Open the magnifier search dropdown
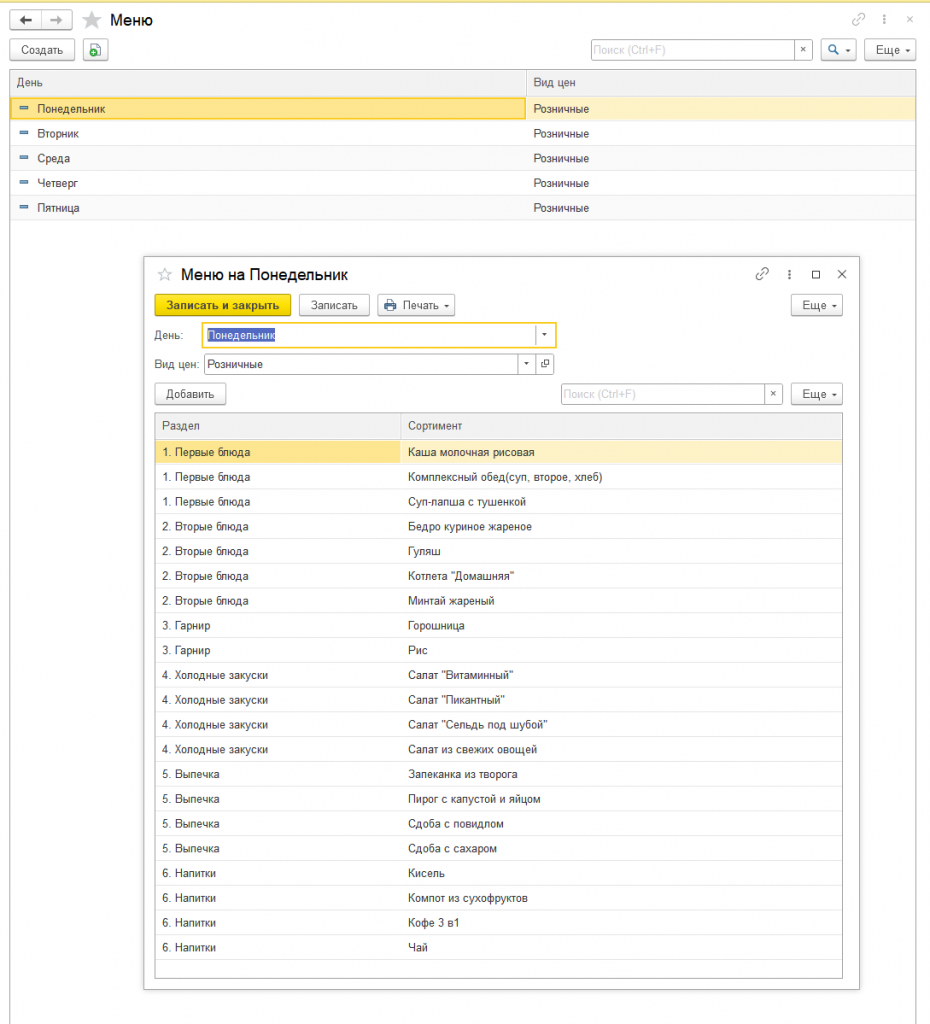930x1024 pixels. [x=839, y=50]
